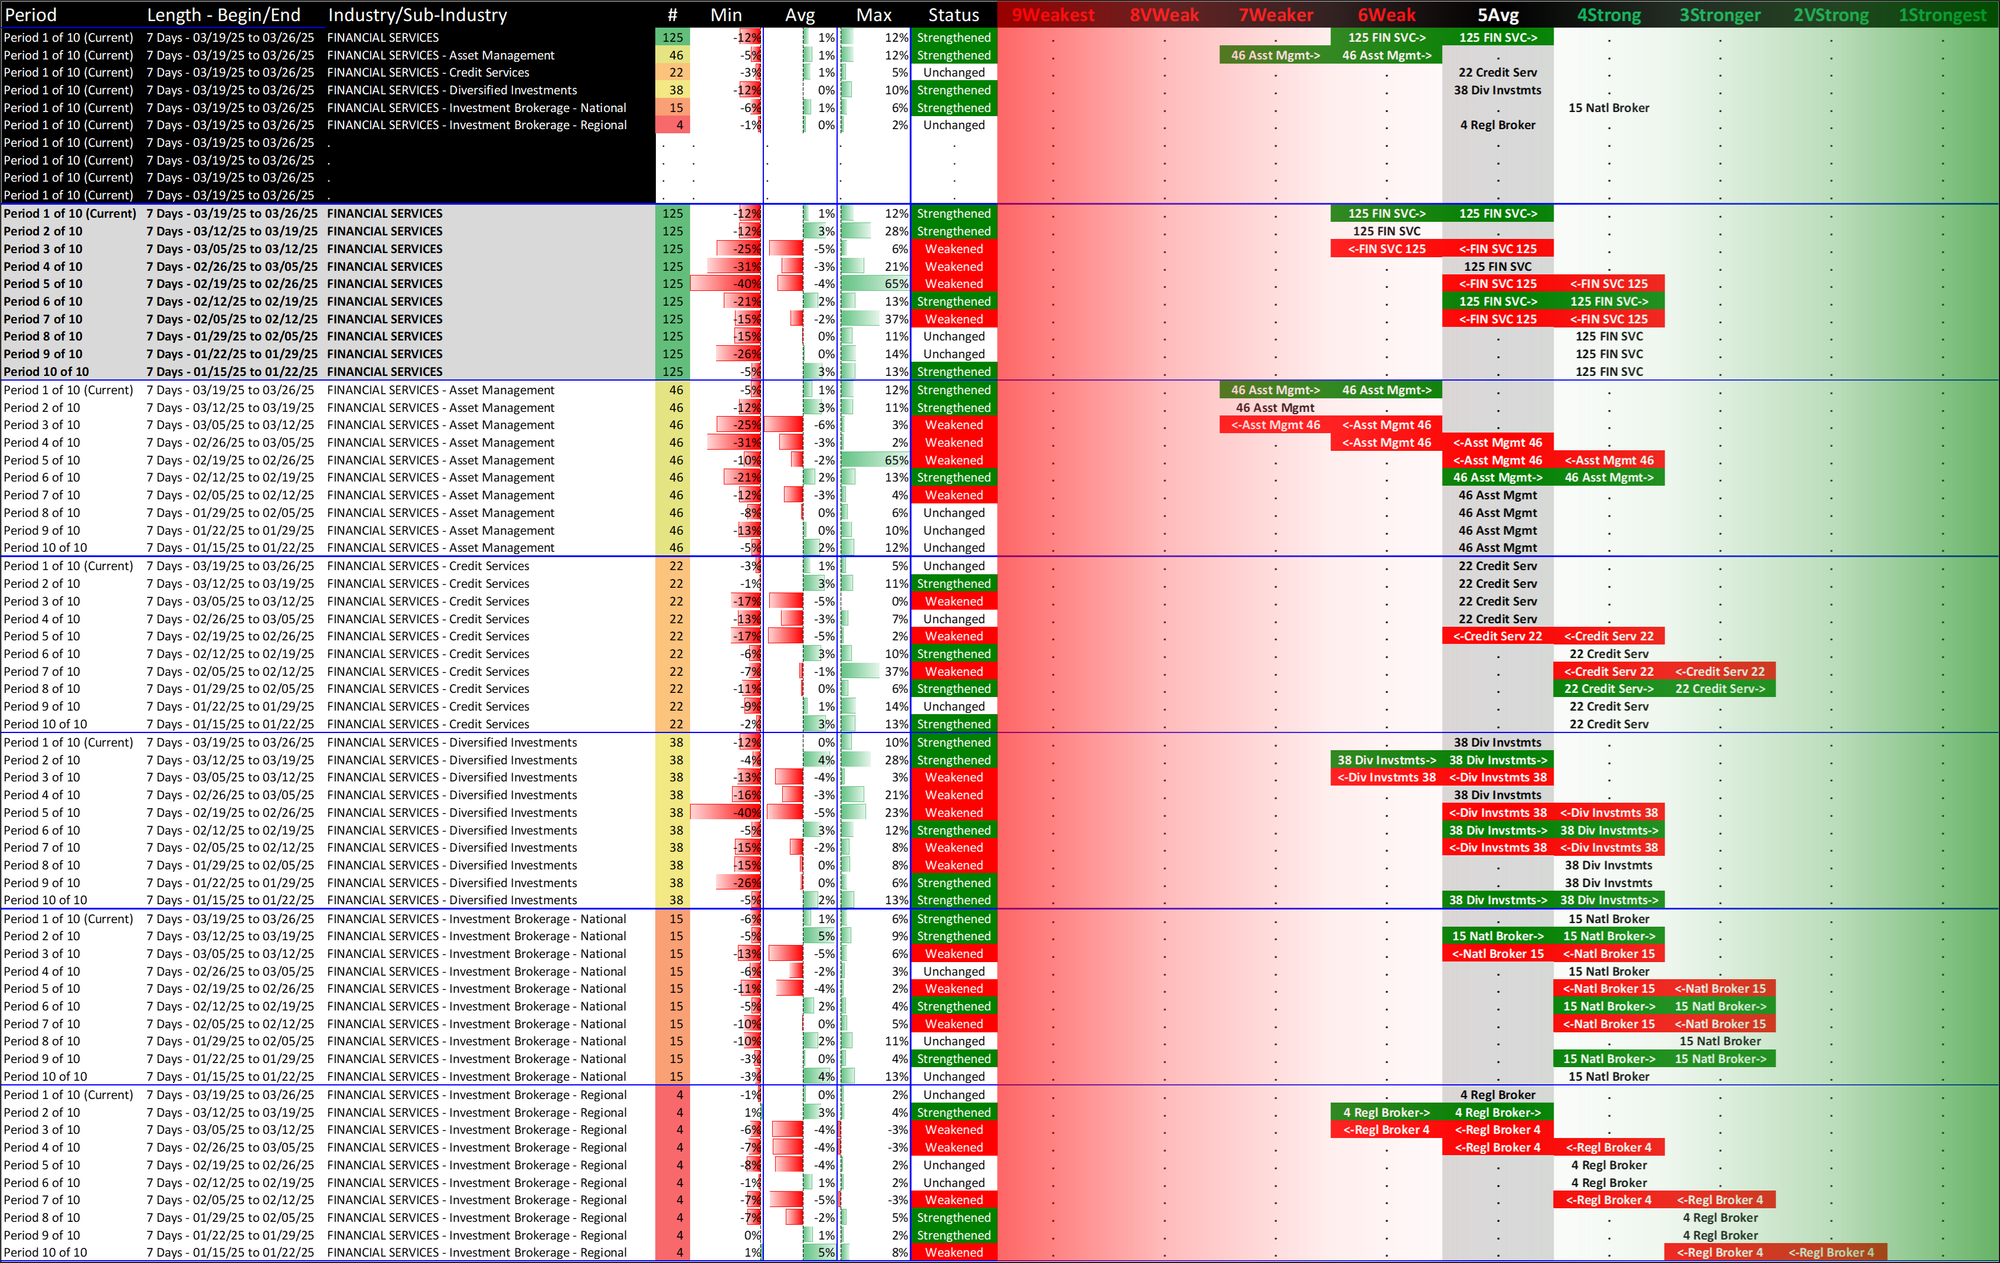Click the Length - Begin/End column header
2000x1263 pixels.
223,15
